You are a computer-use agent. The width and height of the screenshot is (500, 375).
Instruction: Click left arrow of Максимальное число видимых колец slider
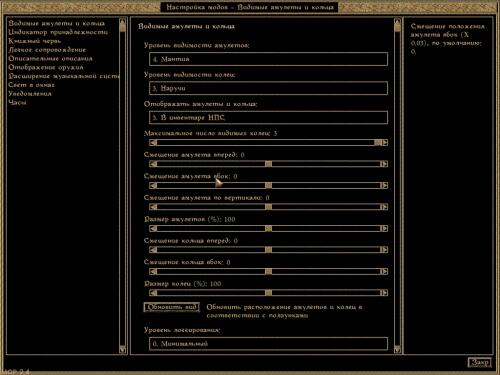pyautogui.click(x=153, y=143)
